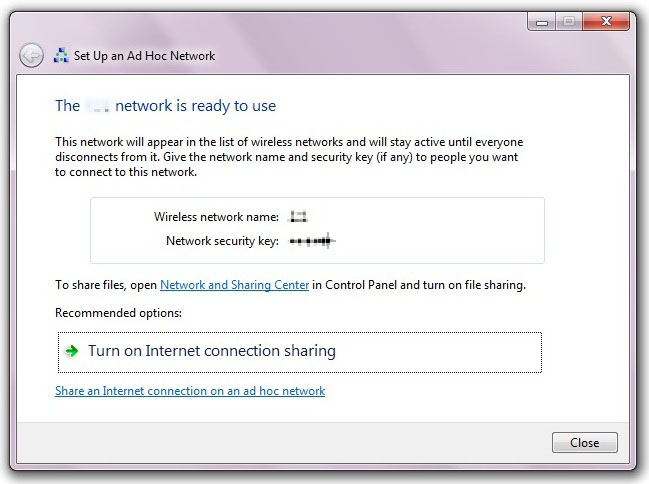649x484 pixels.
Task: Minimize the Ad Hoc Network window
Action: [x=542, y=22]
